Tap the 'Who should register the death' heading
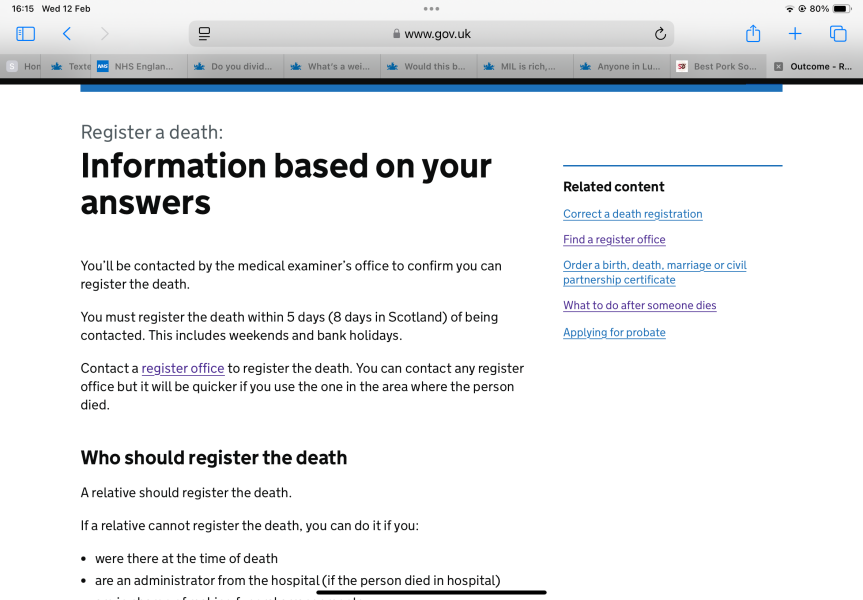The width and height of the screenshot is (863, 600). (x=214, y=457)
